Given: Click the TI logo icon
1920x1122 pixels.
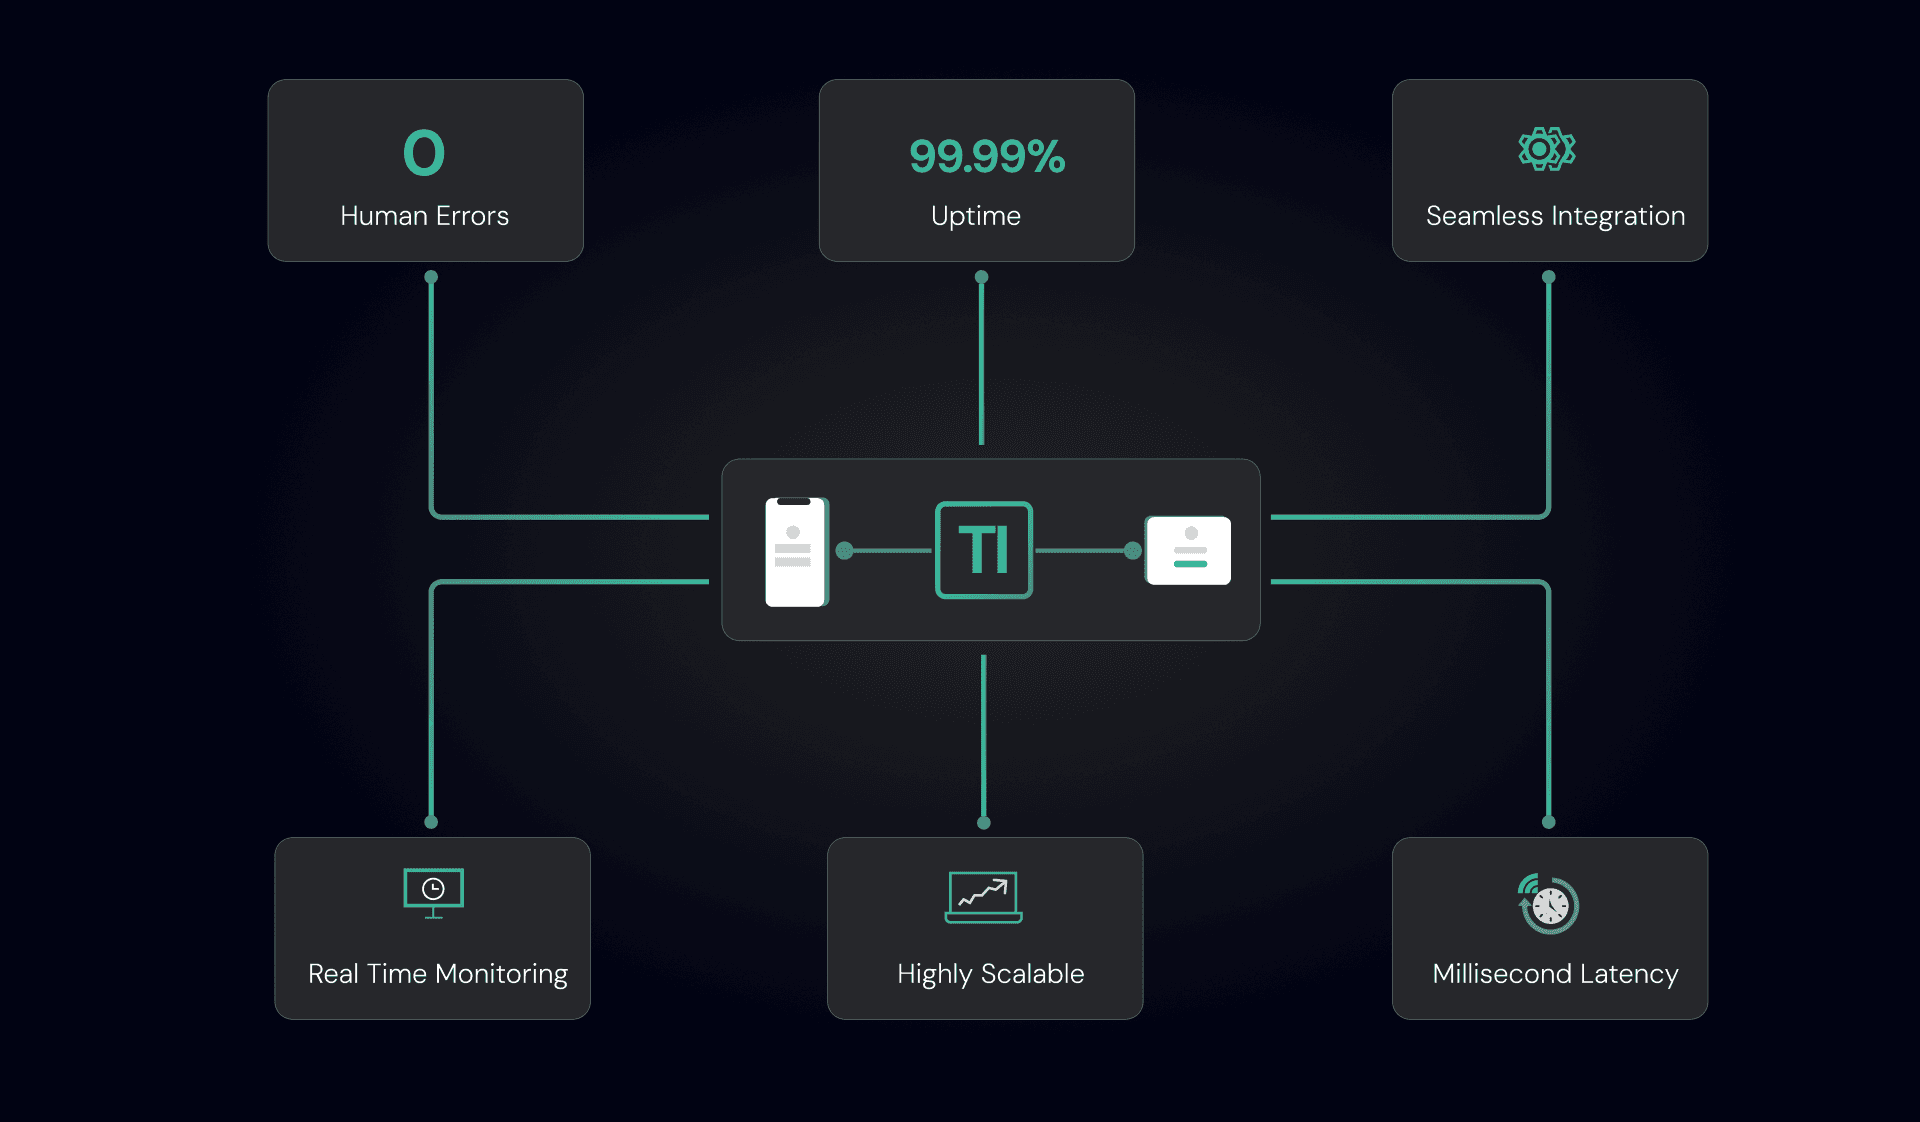Looking at the screenshot, I should (x=984, y=550).
